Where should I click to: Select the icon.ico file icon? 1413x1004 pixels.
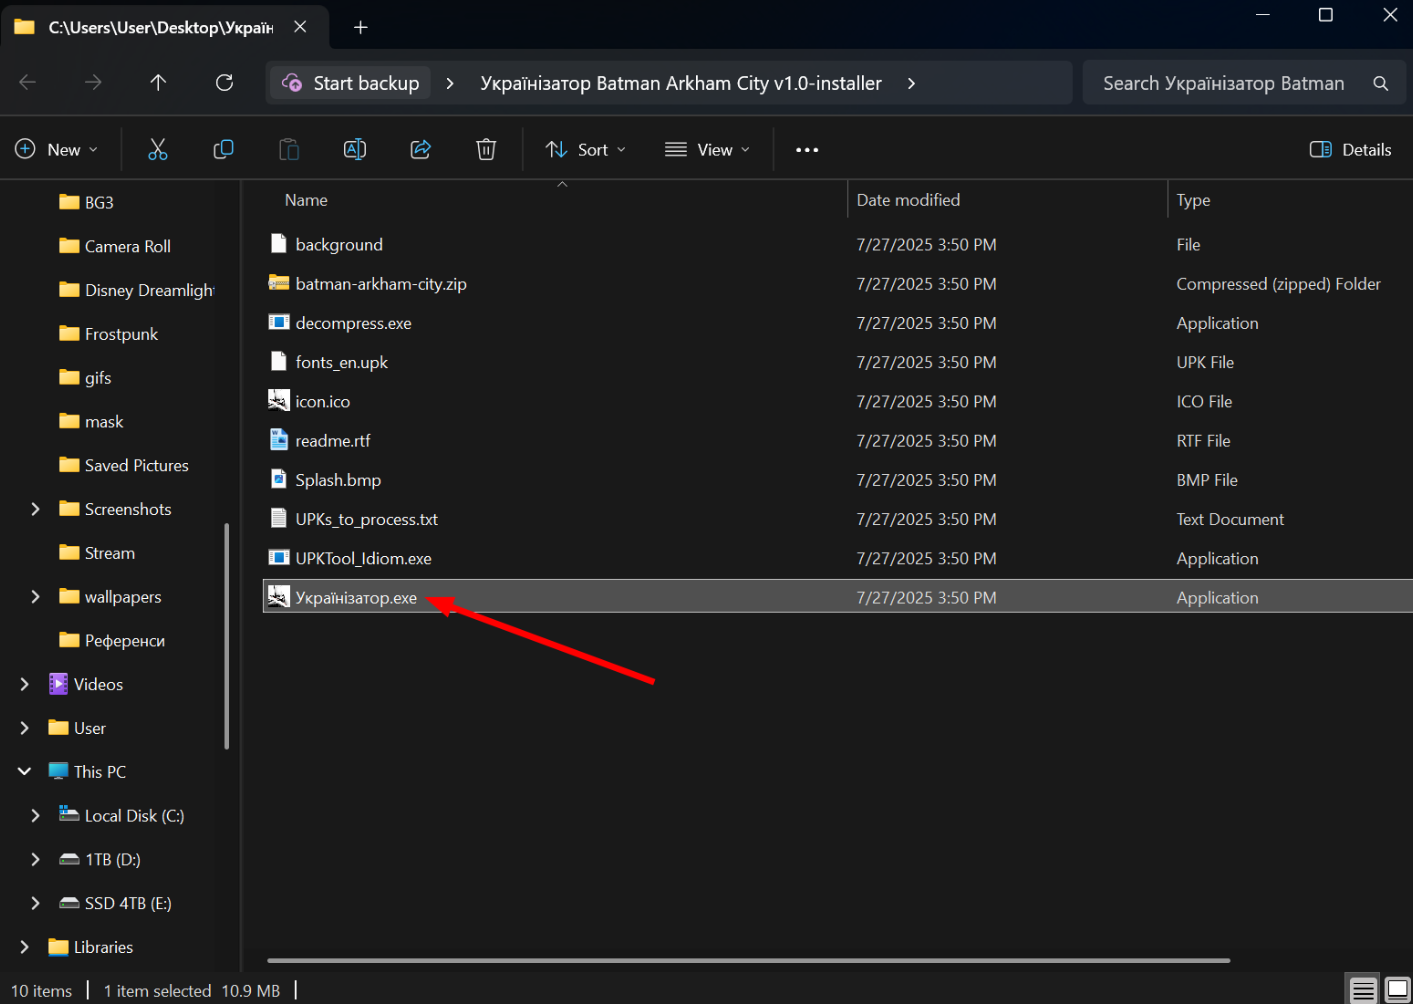(x=279, y=401)
